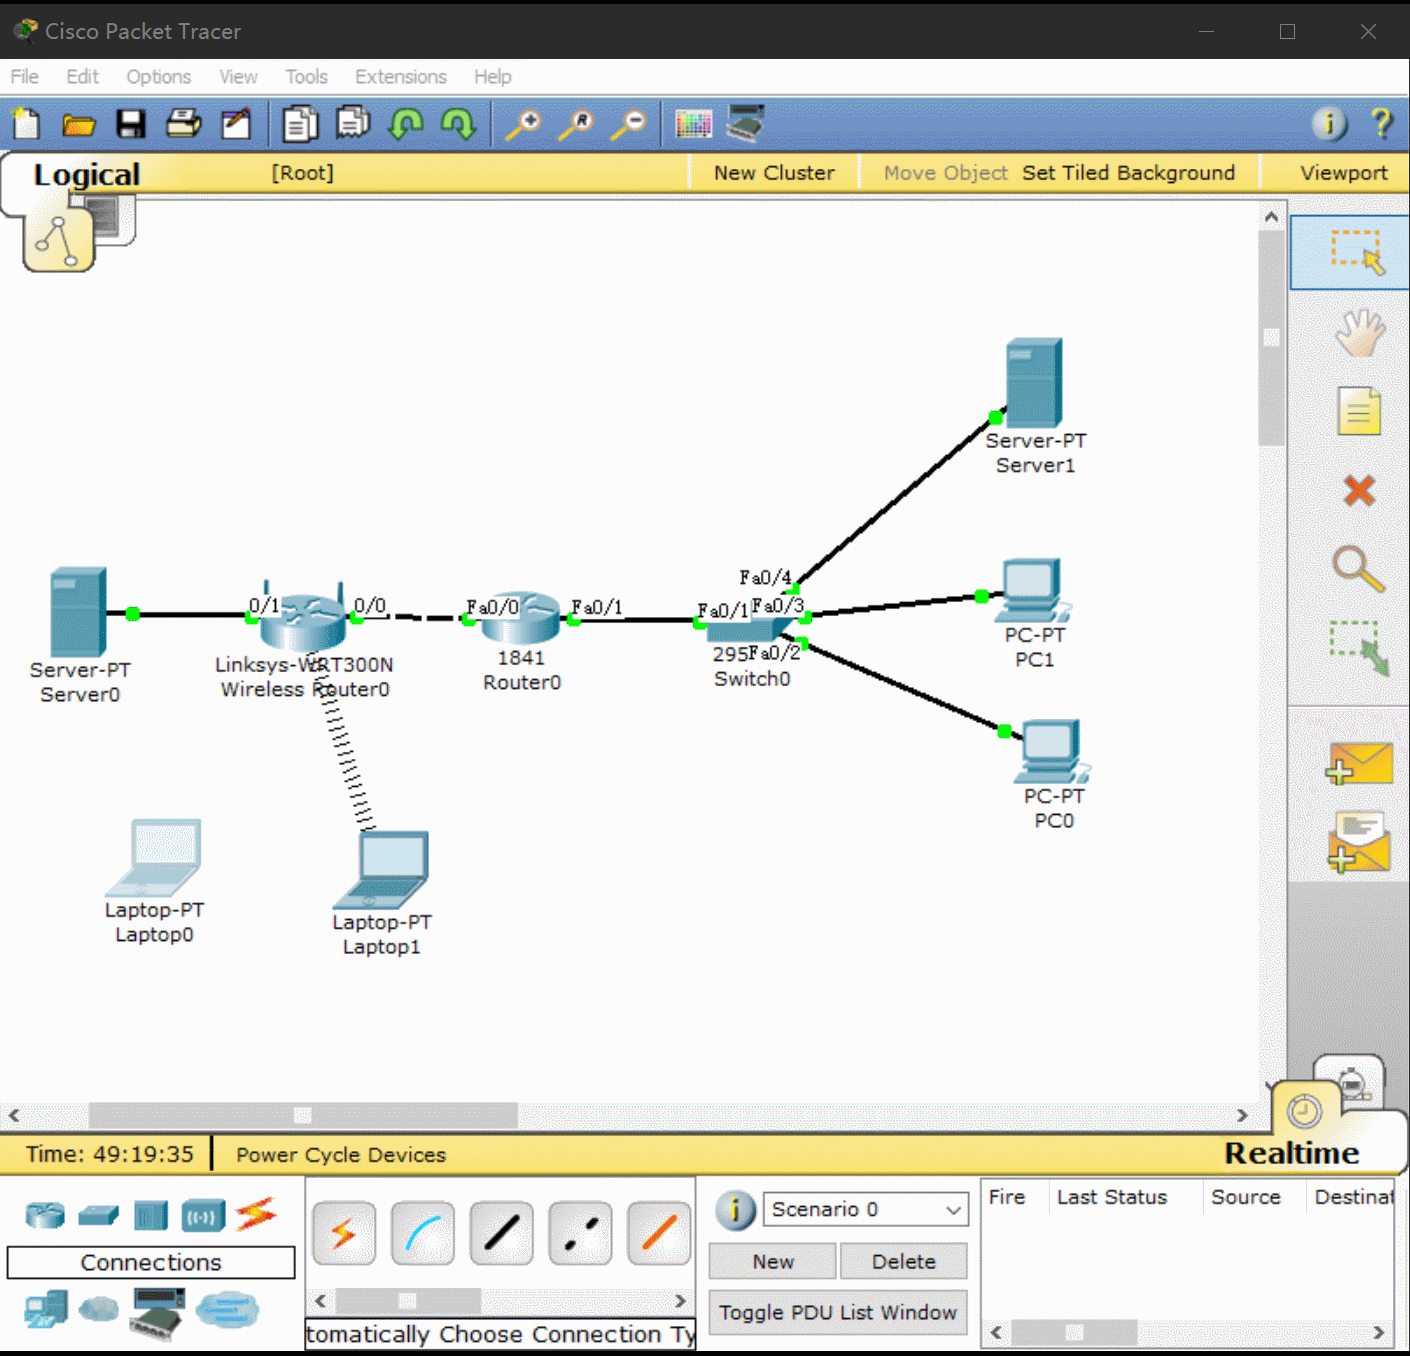Select the WAN Emulation cloud category
Image resolution: width=1410 pixels, height=1356 pixels.
(x=98, y=1308)
